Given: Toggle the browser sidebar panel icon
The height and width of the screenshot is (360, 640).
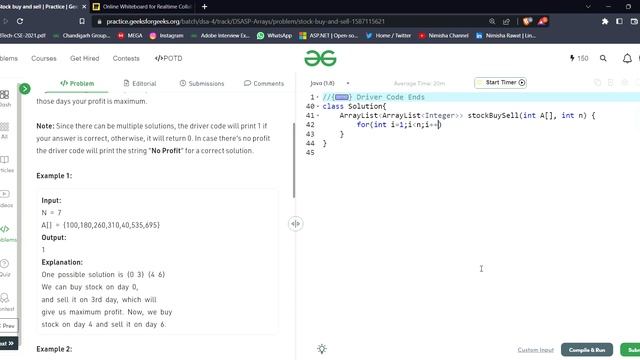Looking at the screenshot, I should coord(619,21).
